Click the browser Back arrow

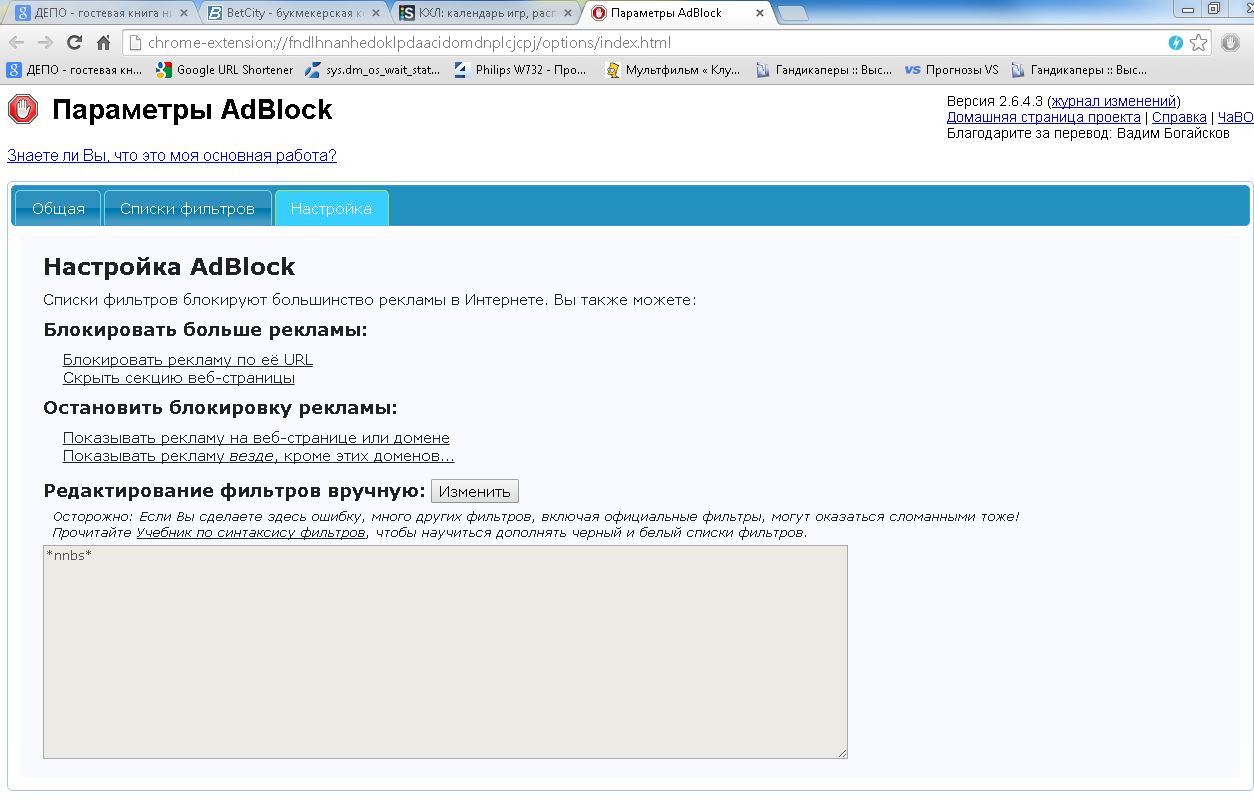click(17, 43)
